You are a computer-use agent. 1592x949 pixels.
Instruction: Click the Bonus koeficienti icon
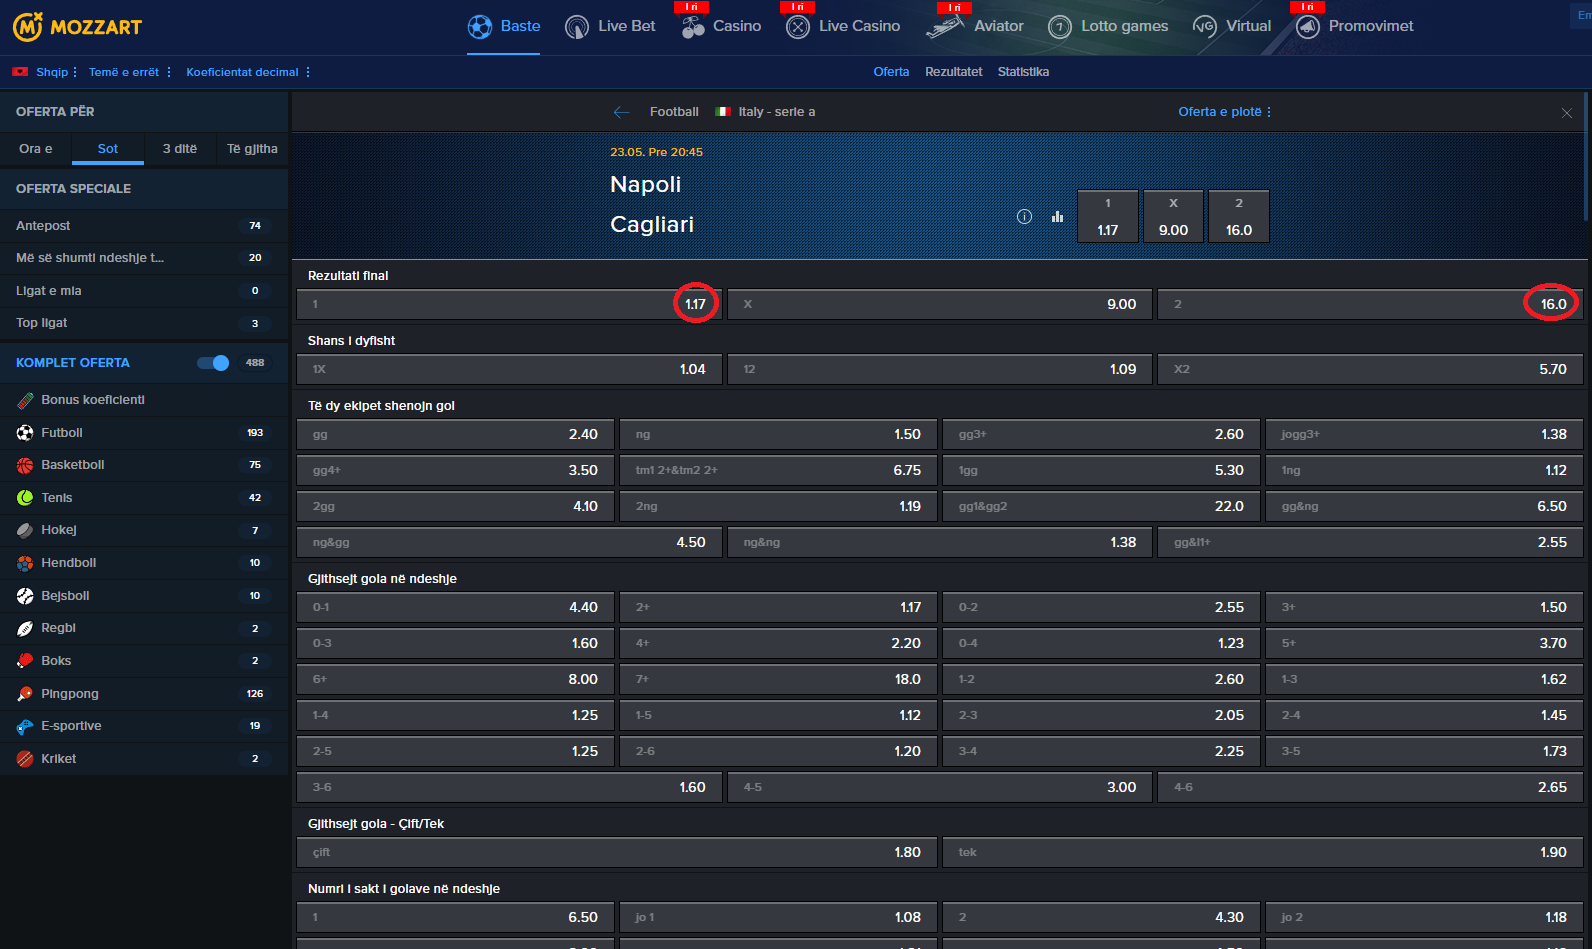click(x=25, y=400)
